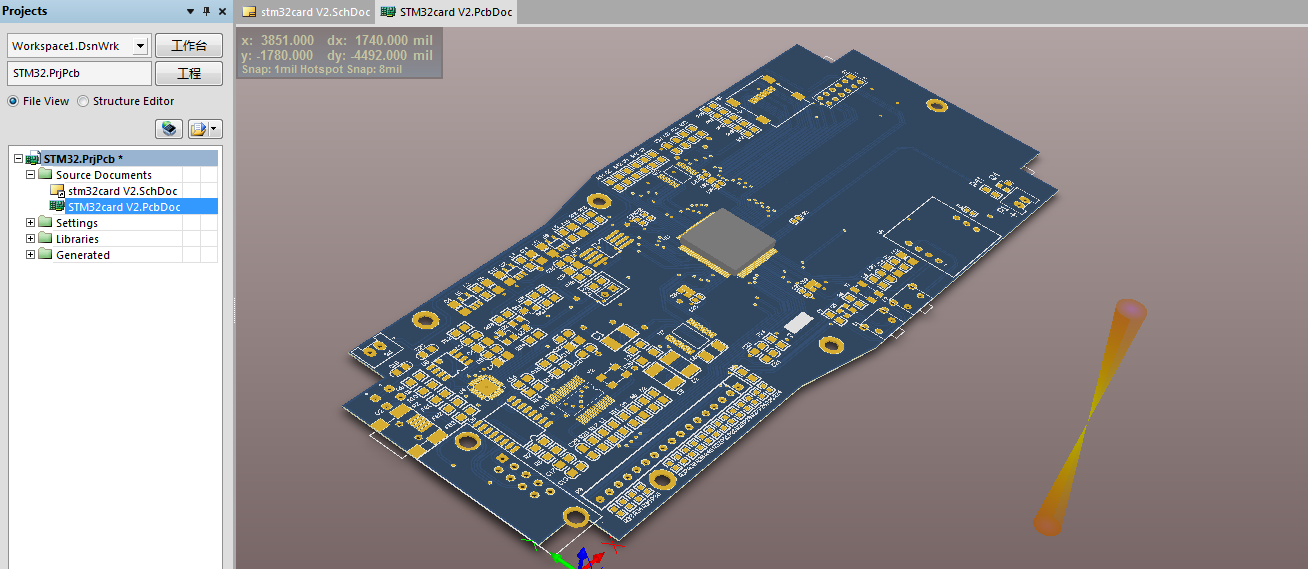This screenshot has height=569, width=1308.
Task: Close the Projects panel
Action: point(222,11)
